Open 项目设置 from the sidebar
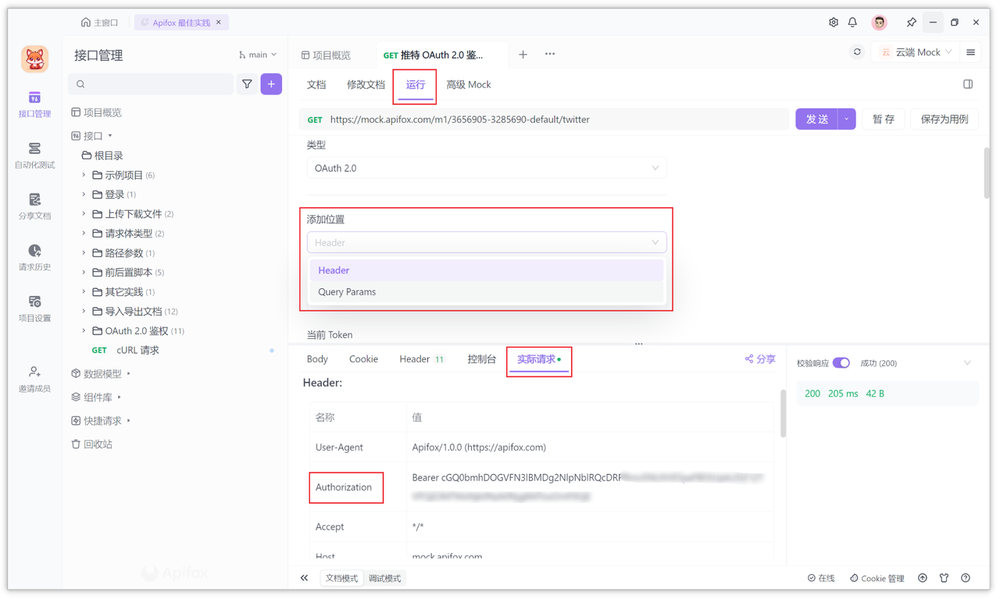 (33, 305)
